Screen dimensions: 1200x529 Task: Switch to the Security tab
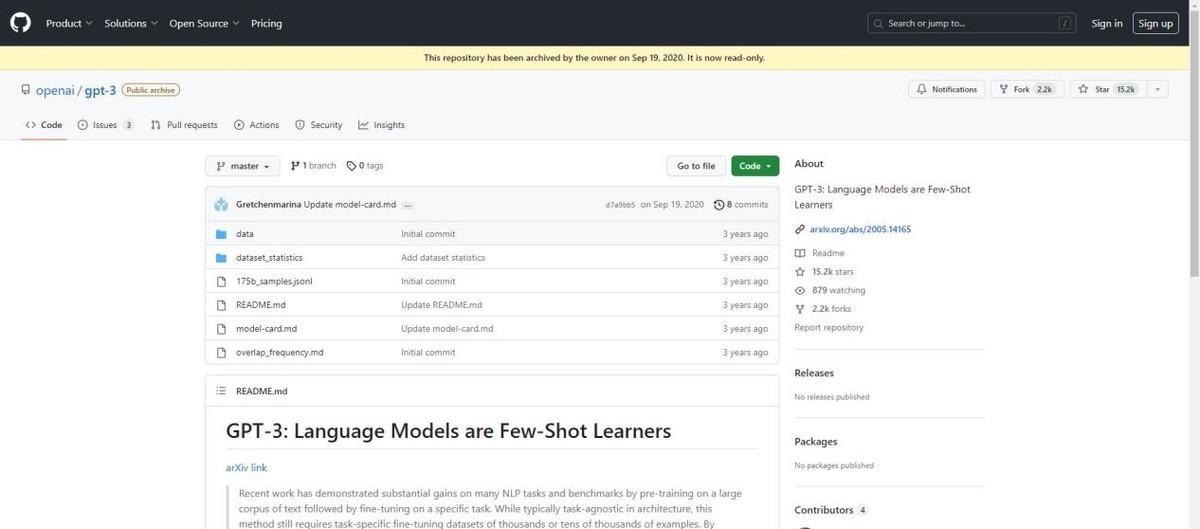tap(319, 125)
